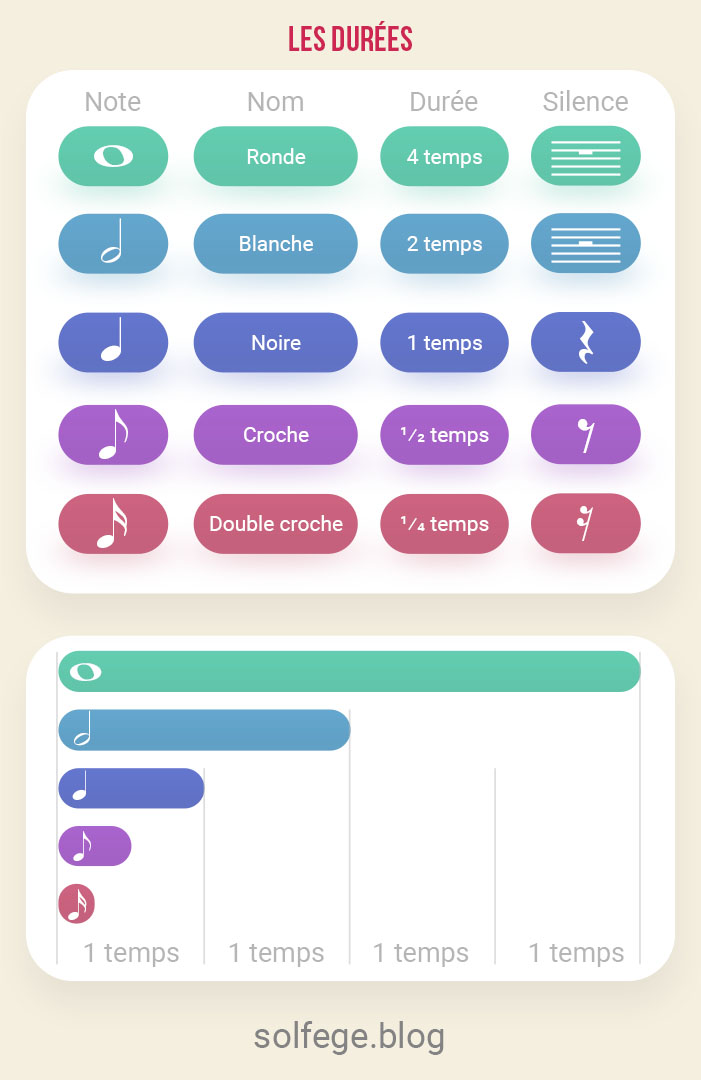Image resolution: width=701 pixels, height=1080 pixels.
Task: Select the quarter rest silence icon
Action: pyautogui.click(x=586, y=342)
